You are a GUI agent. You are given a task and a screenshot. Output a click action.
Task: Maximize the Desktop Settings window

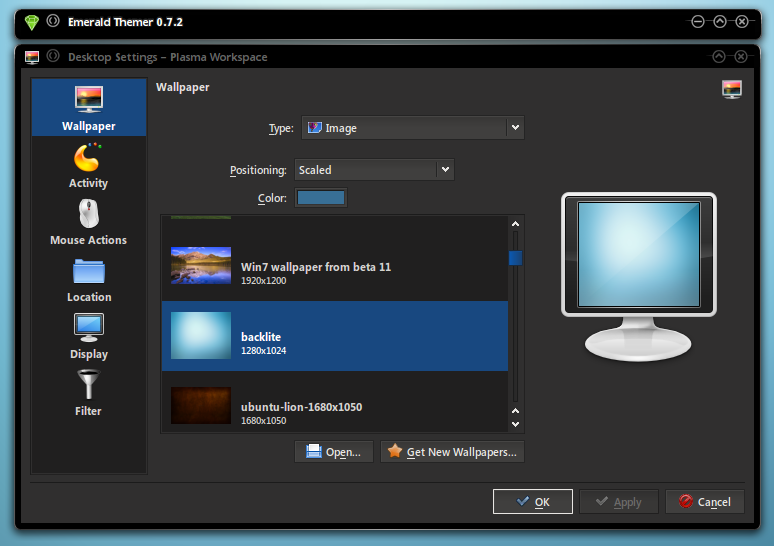click(x=719, y=57)
